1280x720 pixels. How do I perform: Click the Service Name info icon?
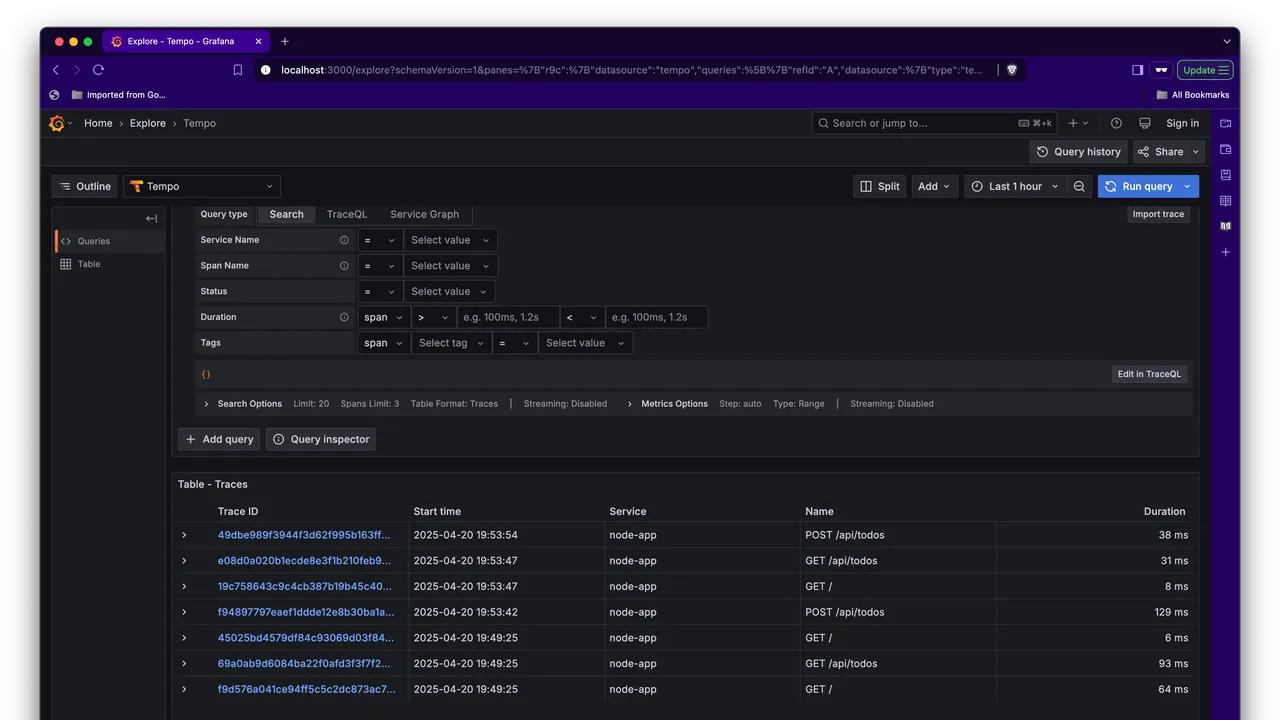[x=344, y=240]
